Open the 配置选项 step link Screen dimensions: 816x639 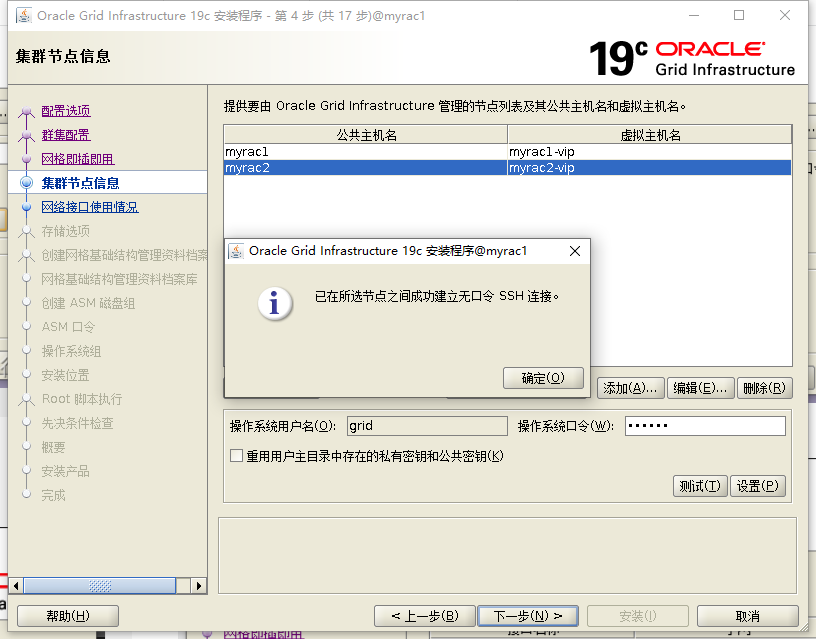click(66, 111)
